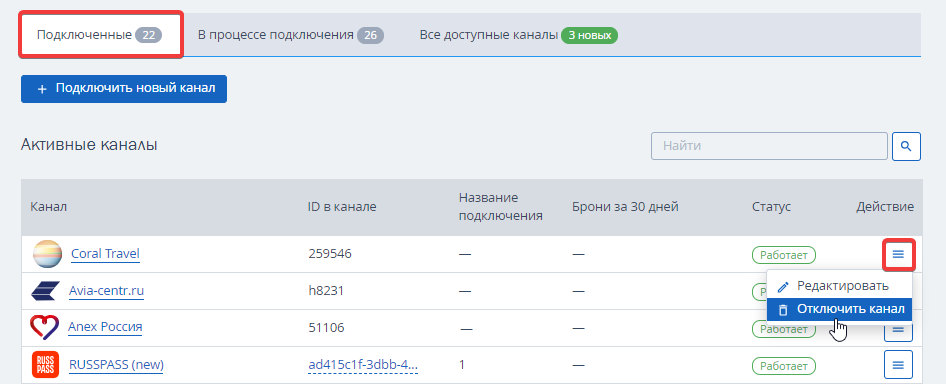The height and width of the screenshot is (384, 946).
Task: Click the 3 новых green badge
Action: click(x=589, y=36)
